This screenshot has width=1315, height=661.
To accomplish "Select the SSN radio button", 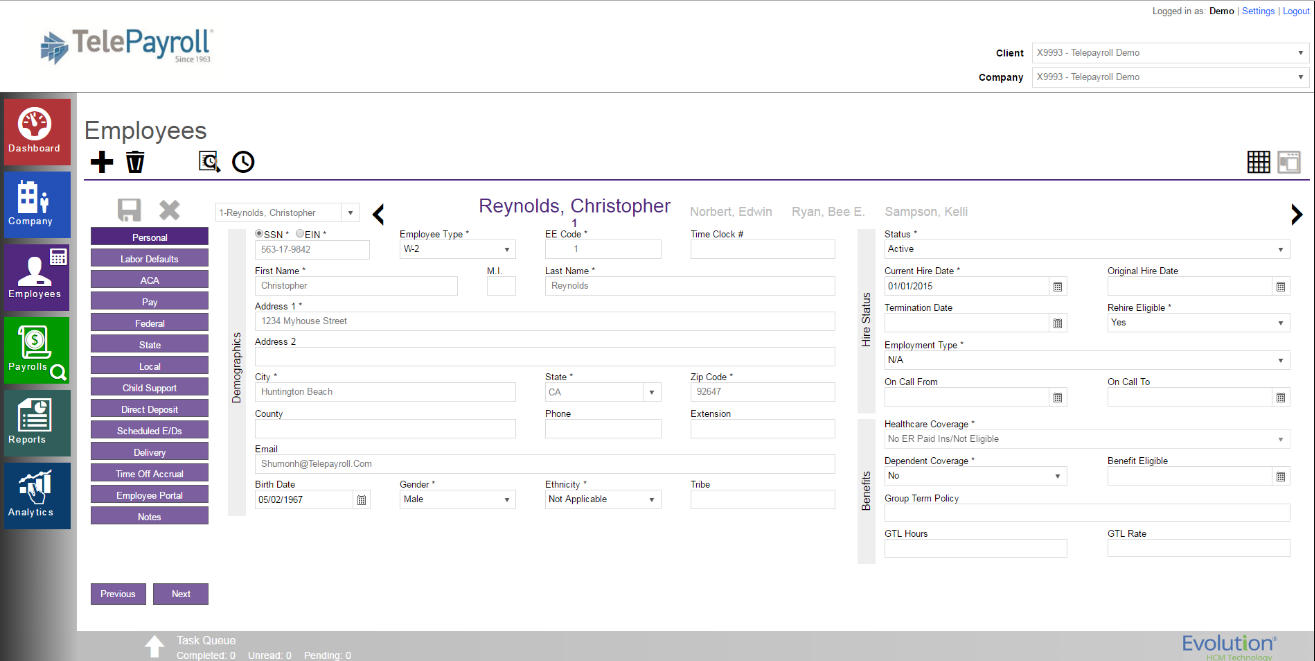I will (260, 233).
